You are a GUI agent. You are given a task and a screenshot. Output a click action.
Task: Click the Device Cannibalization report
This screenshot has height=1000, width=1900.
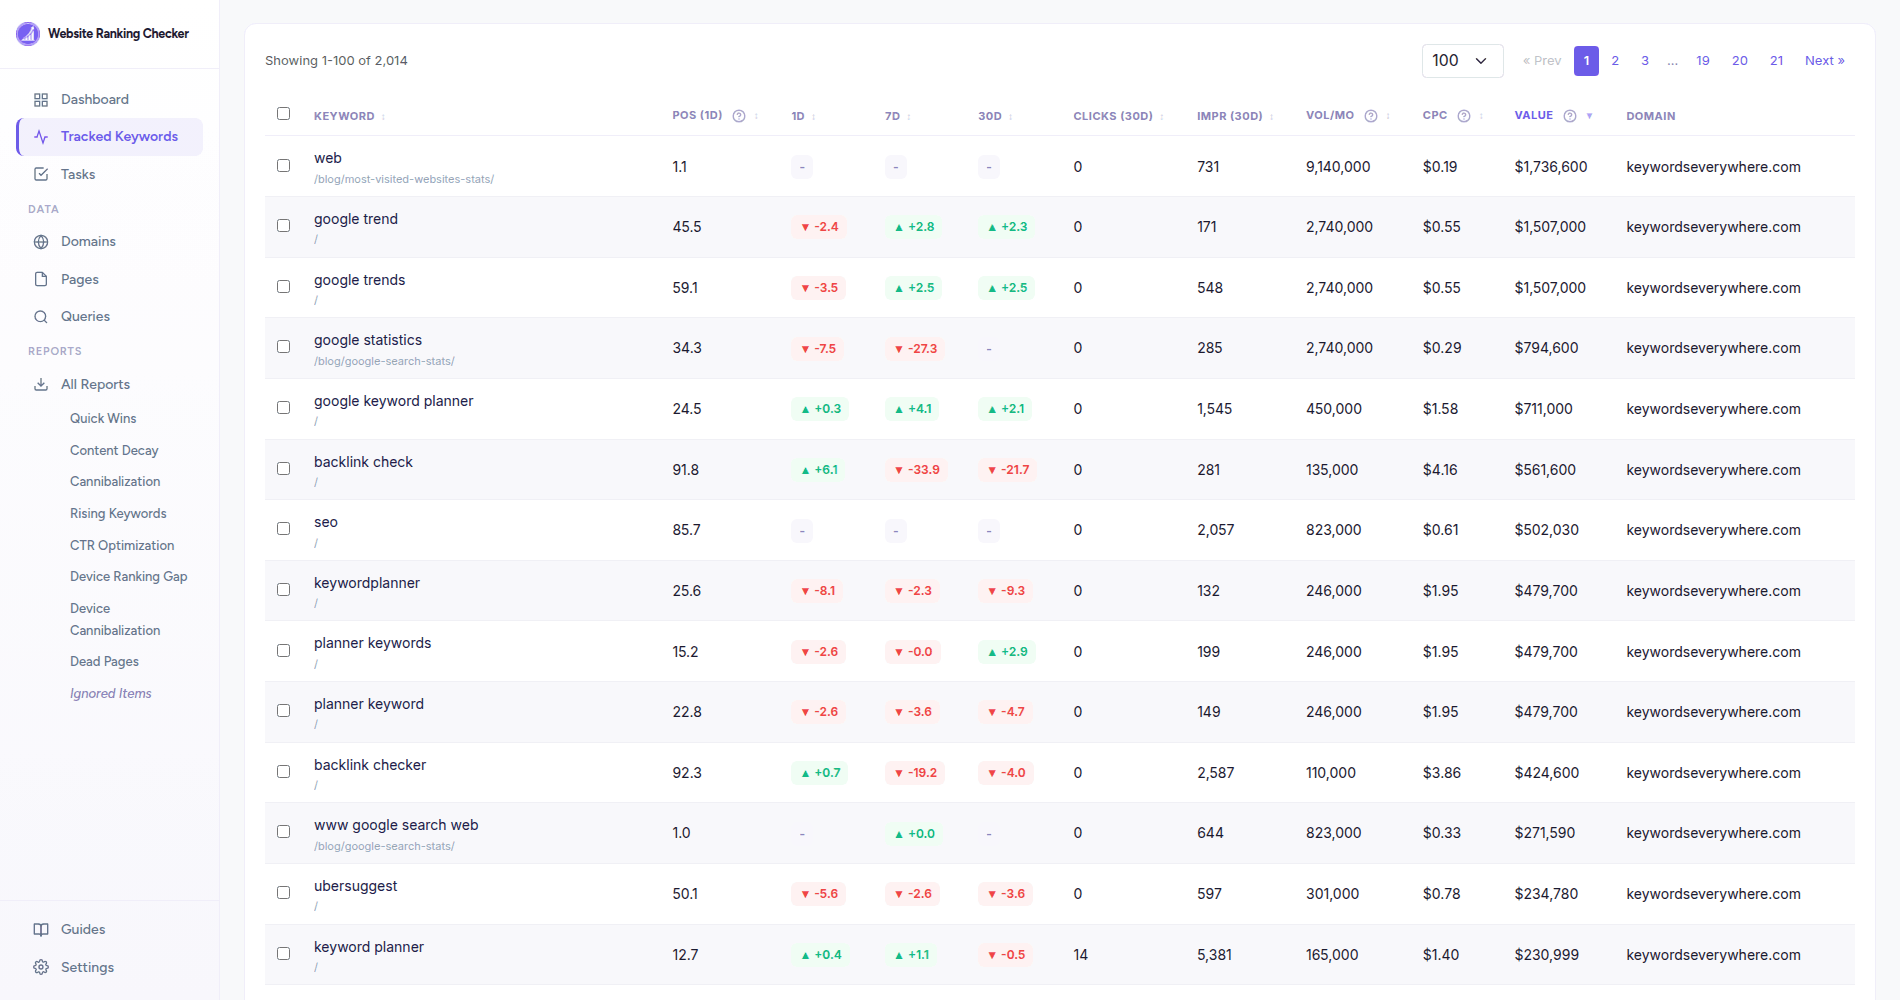(x=115, y=620)
